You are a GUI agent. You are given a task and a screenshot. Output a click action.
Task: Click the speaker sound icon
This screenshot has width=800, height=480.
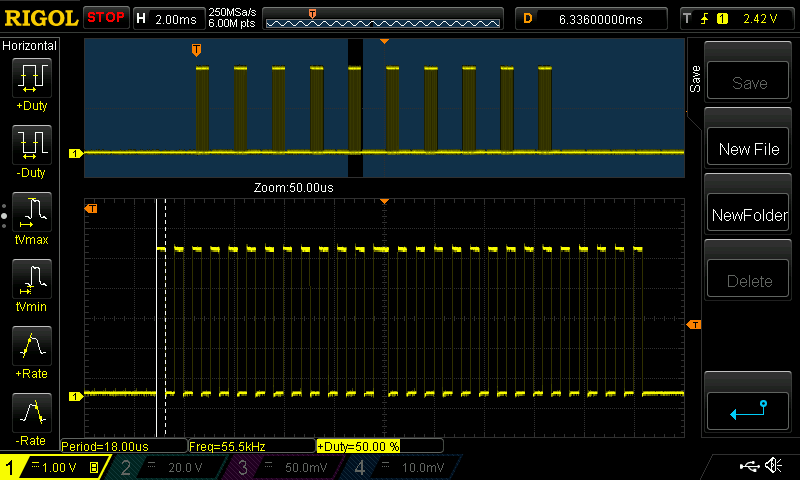pyautogui.click(x=772, y=466)
